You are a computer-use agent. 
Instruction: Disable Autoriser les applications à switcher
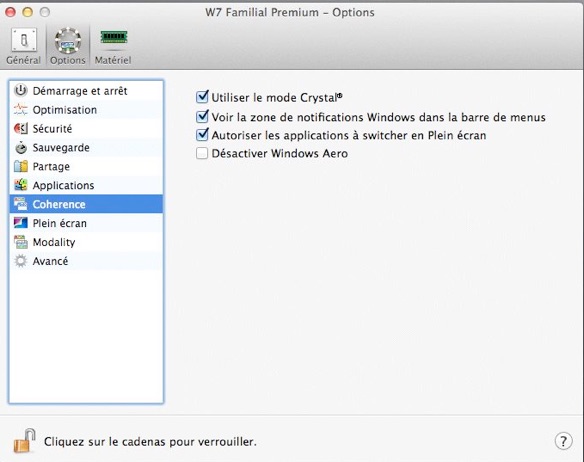pos(202,135)
